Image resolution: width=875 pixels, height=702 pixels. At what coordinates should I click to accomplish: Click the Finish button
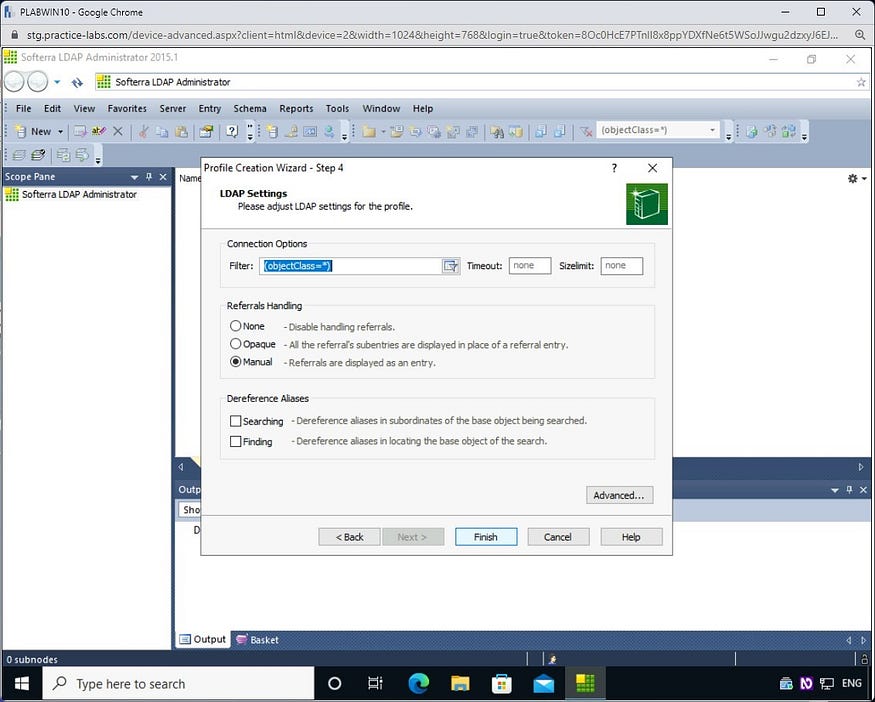(486, 537)
